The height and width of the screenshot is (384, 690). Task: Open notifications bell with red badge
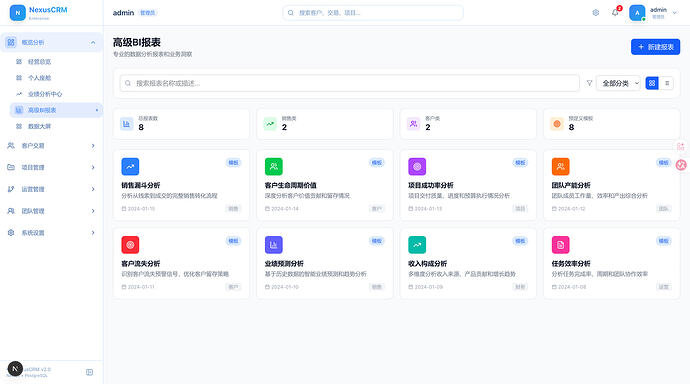pyautogui.click(x=615, y=12)
